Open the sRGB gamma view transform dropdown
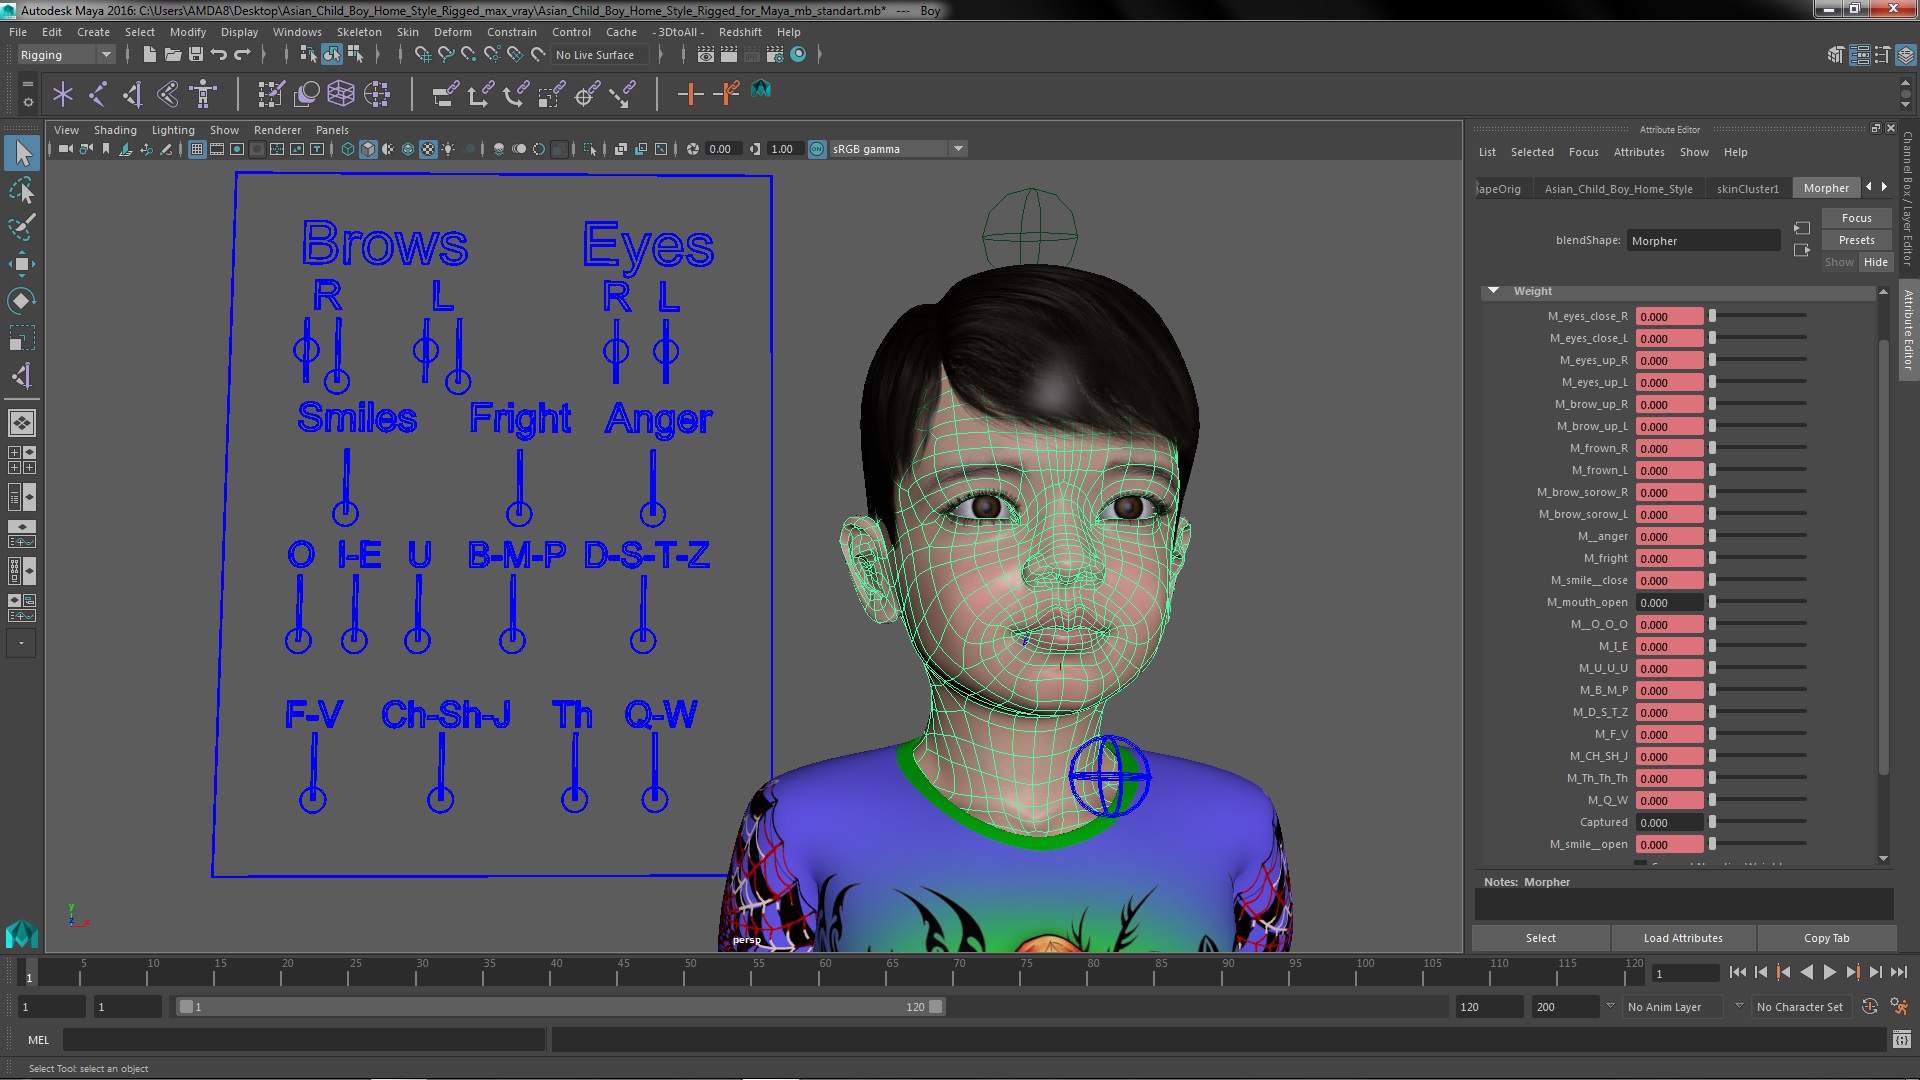1920x1080 pixels. (x=898, y=149)
